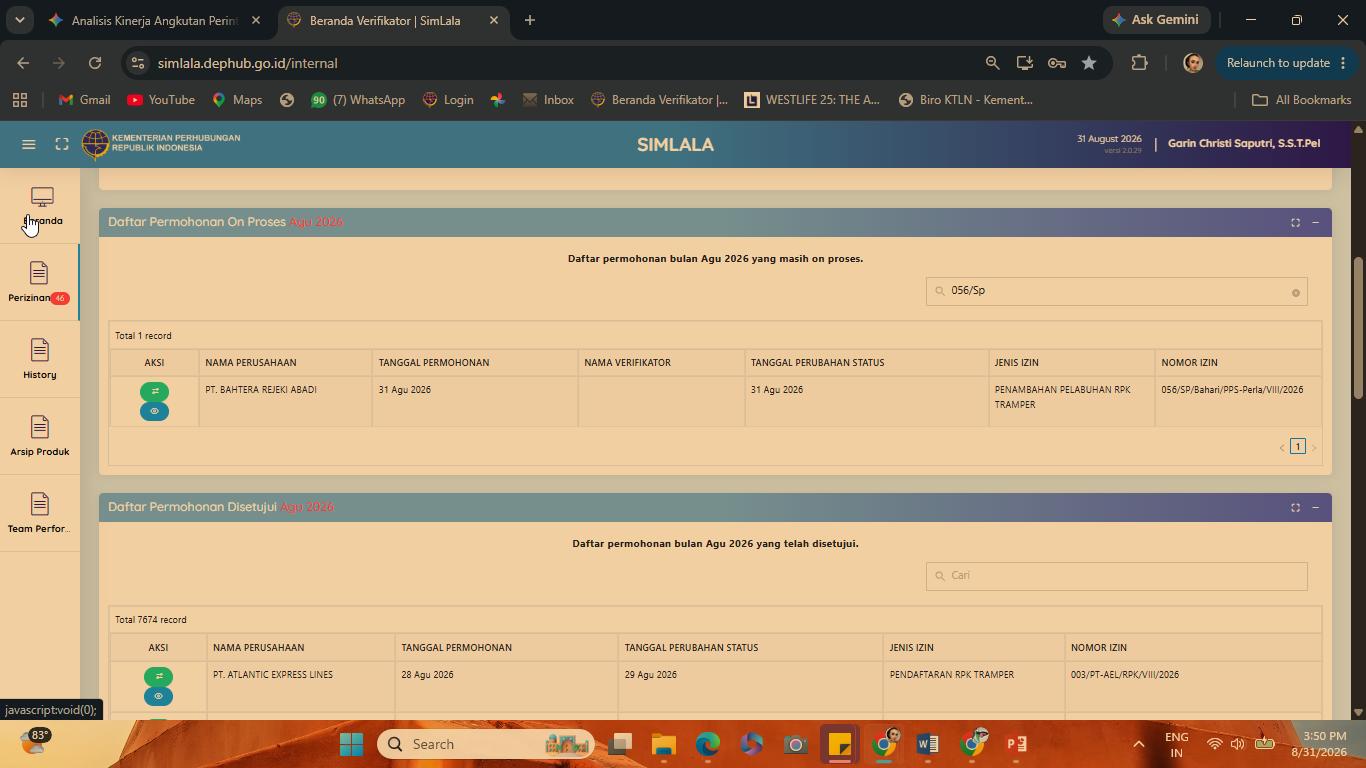This screenshot has height=768, width=1366.
Task: Open Beranda Verifikator bookmark
Action: point(660,100)
